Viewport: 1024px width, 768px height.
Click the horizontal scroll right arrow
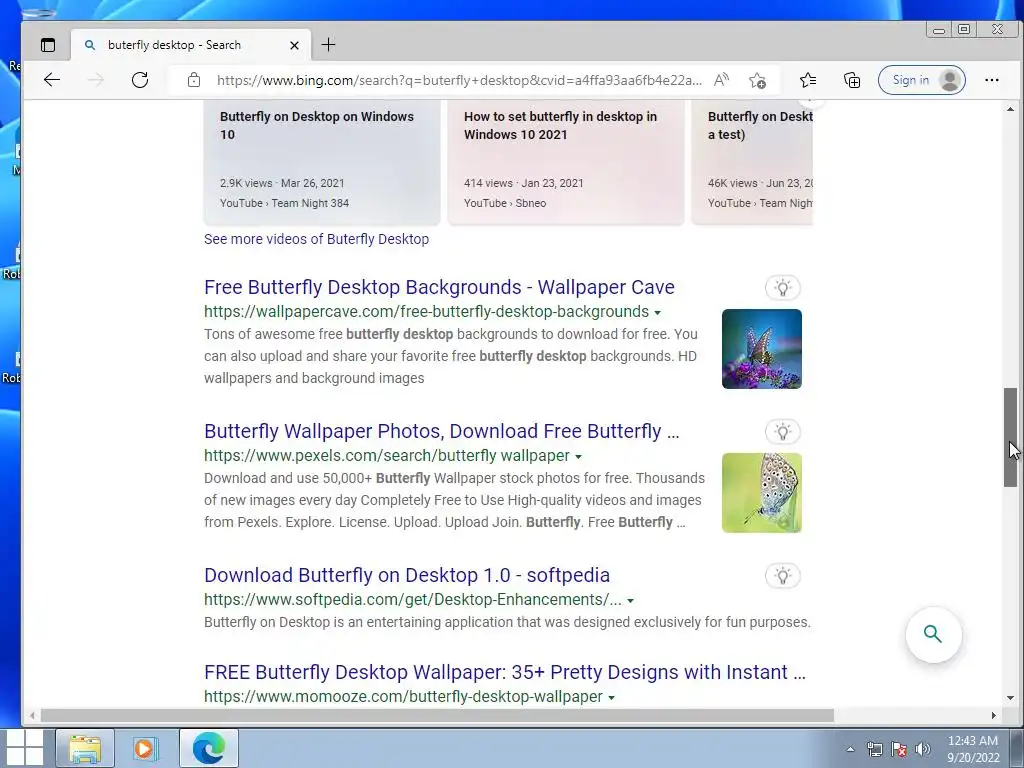click(x=993, y=715)
